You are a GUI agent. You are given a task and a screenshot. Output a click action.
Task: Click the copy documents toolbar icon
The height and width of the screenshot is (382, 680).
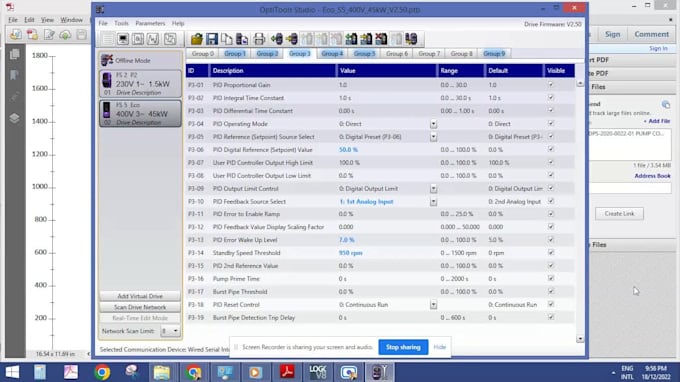pyautogui.click(x=226, y=39)
